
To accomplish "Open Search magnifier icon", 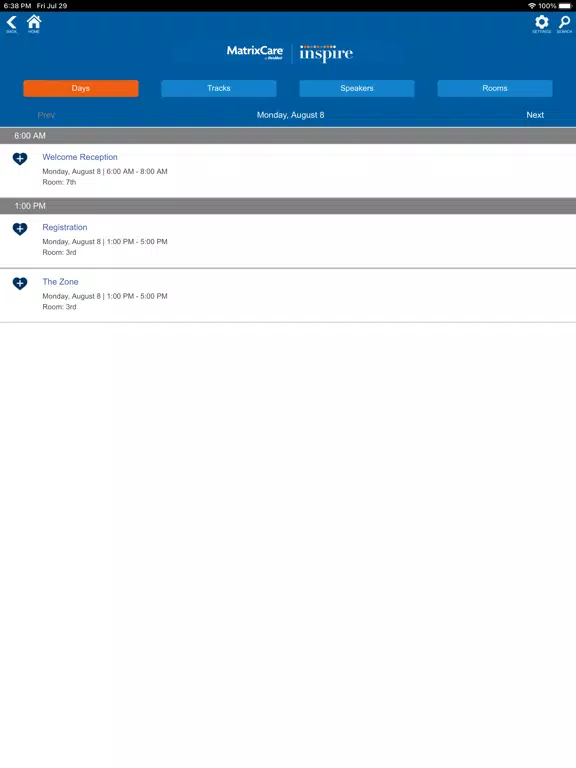I will 564,23.
